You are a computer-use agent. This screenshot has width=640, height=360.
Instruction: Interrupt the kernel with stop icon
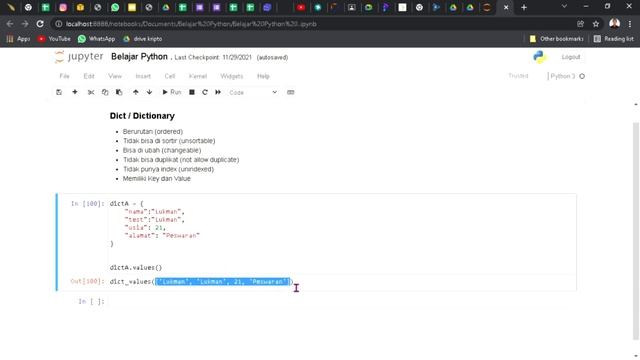pos(192,92)
